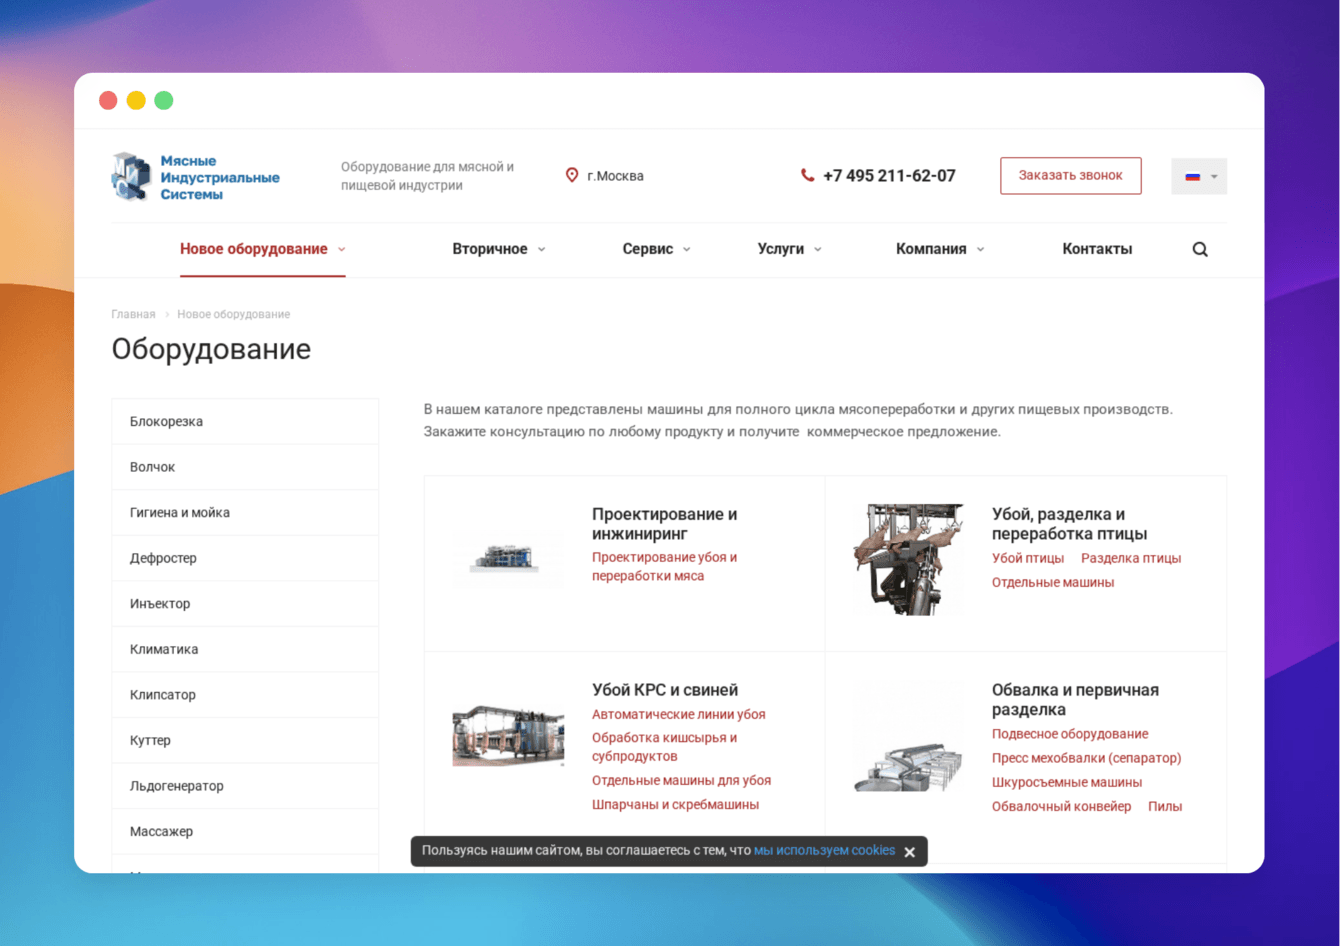Click the poultry processing thumbnail image
1340x946 pixels.
[908, 559]
